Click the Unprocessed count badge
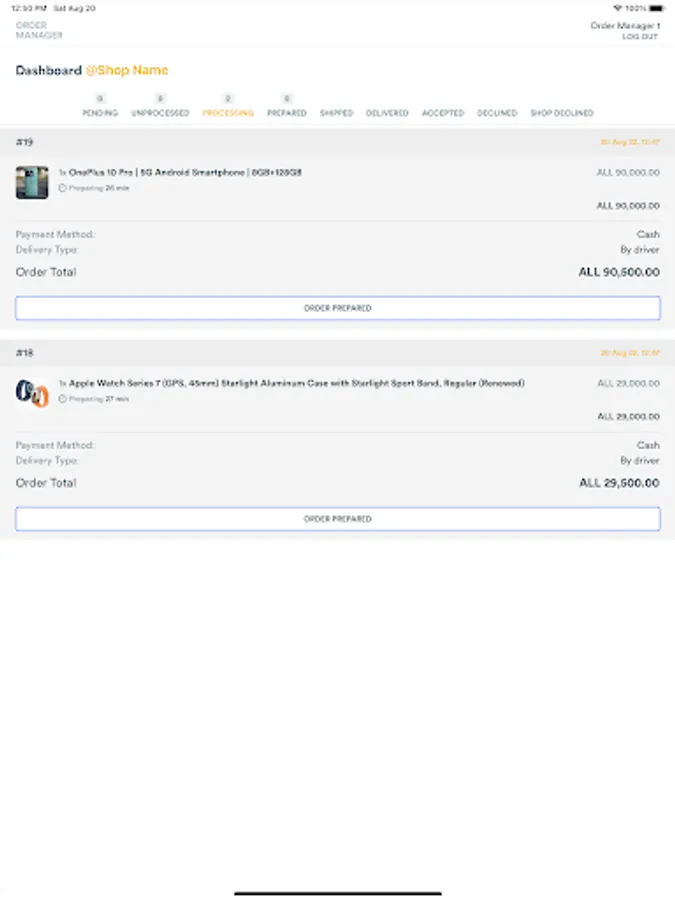Viewport: 675px width, 900px height. click(160, 99)
